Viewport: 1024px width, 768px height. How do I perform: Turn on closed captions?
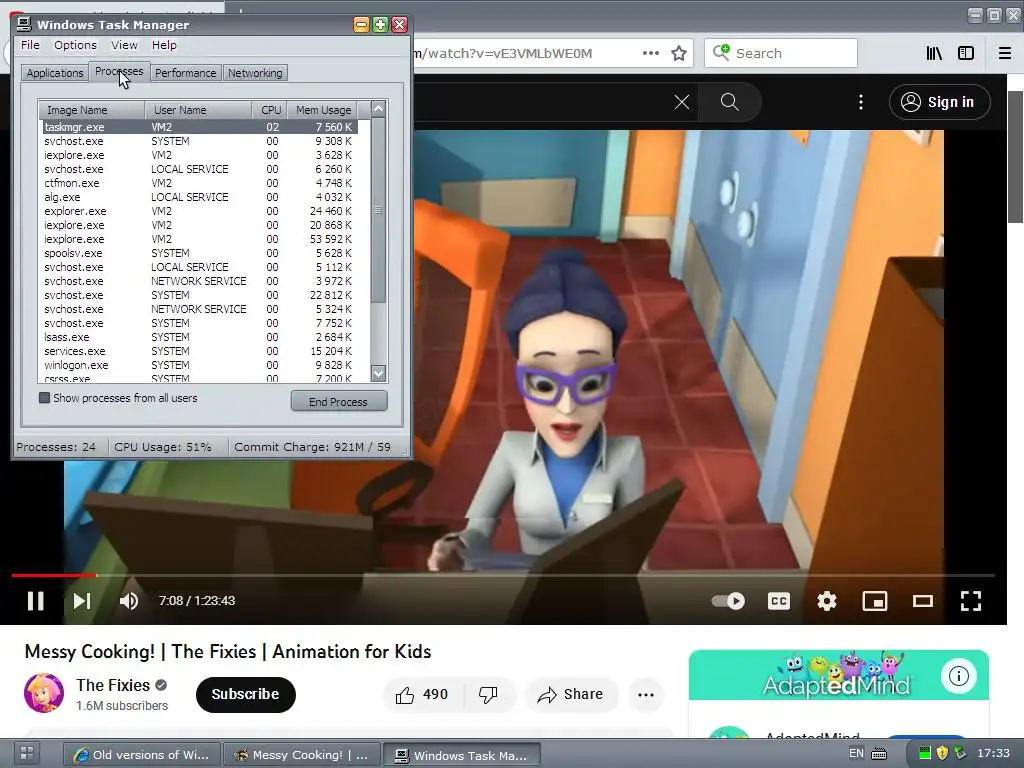click(x=778, y=601)
